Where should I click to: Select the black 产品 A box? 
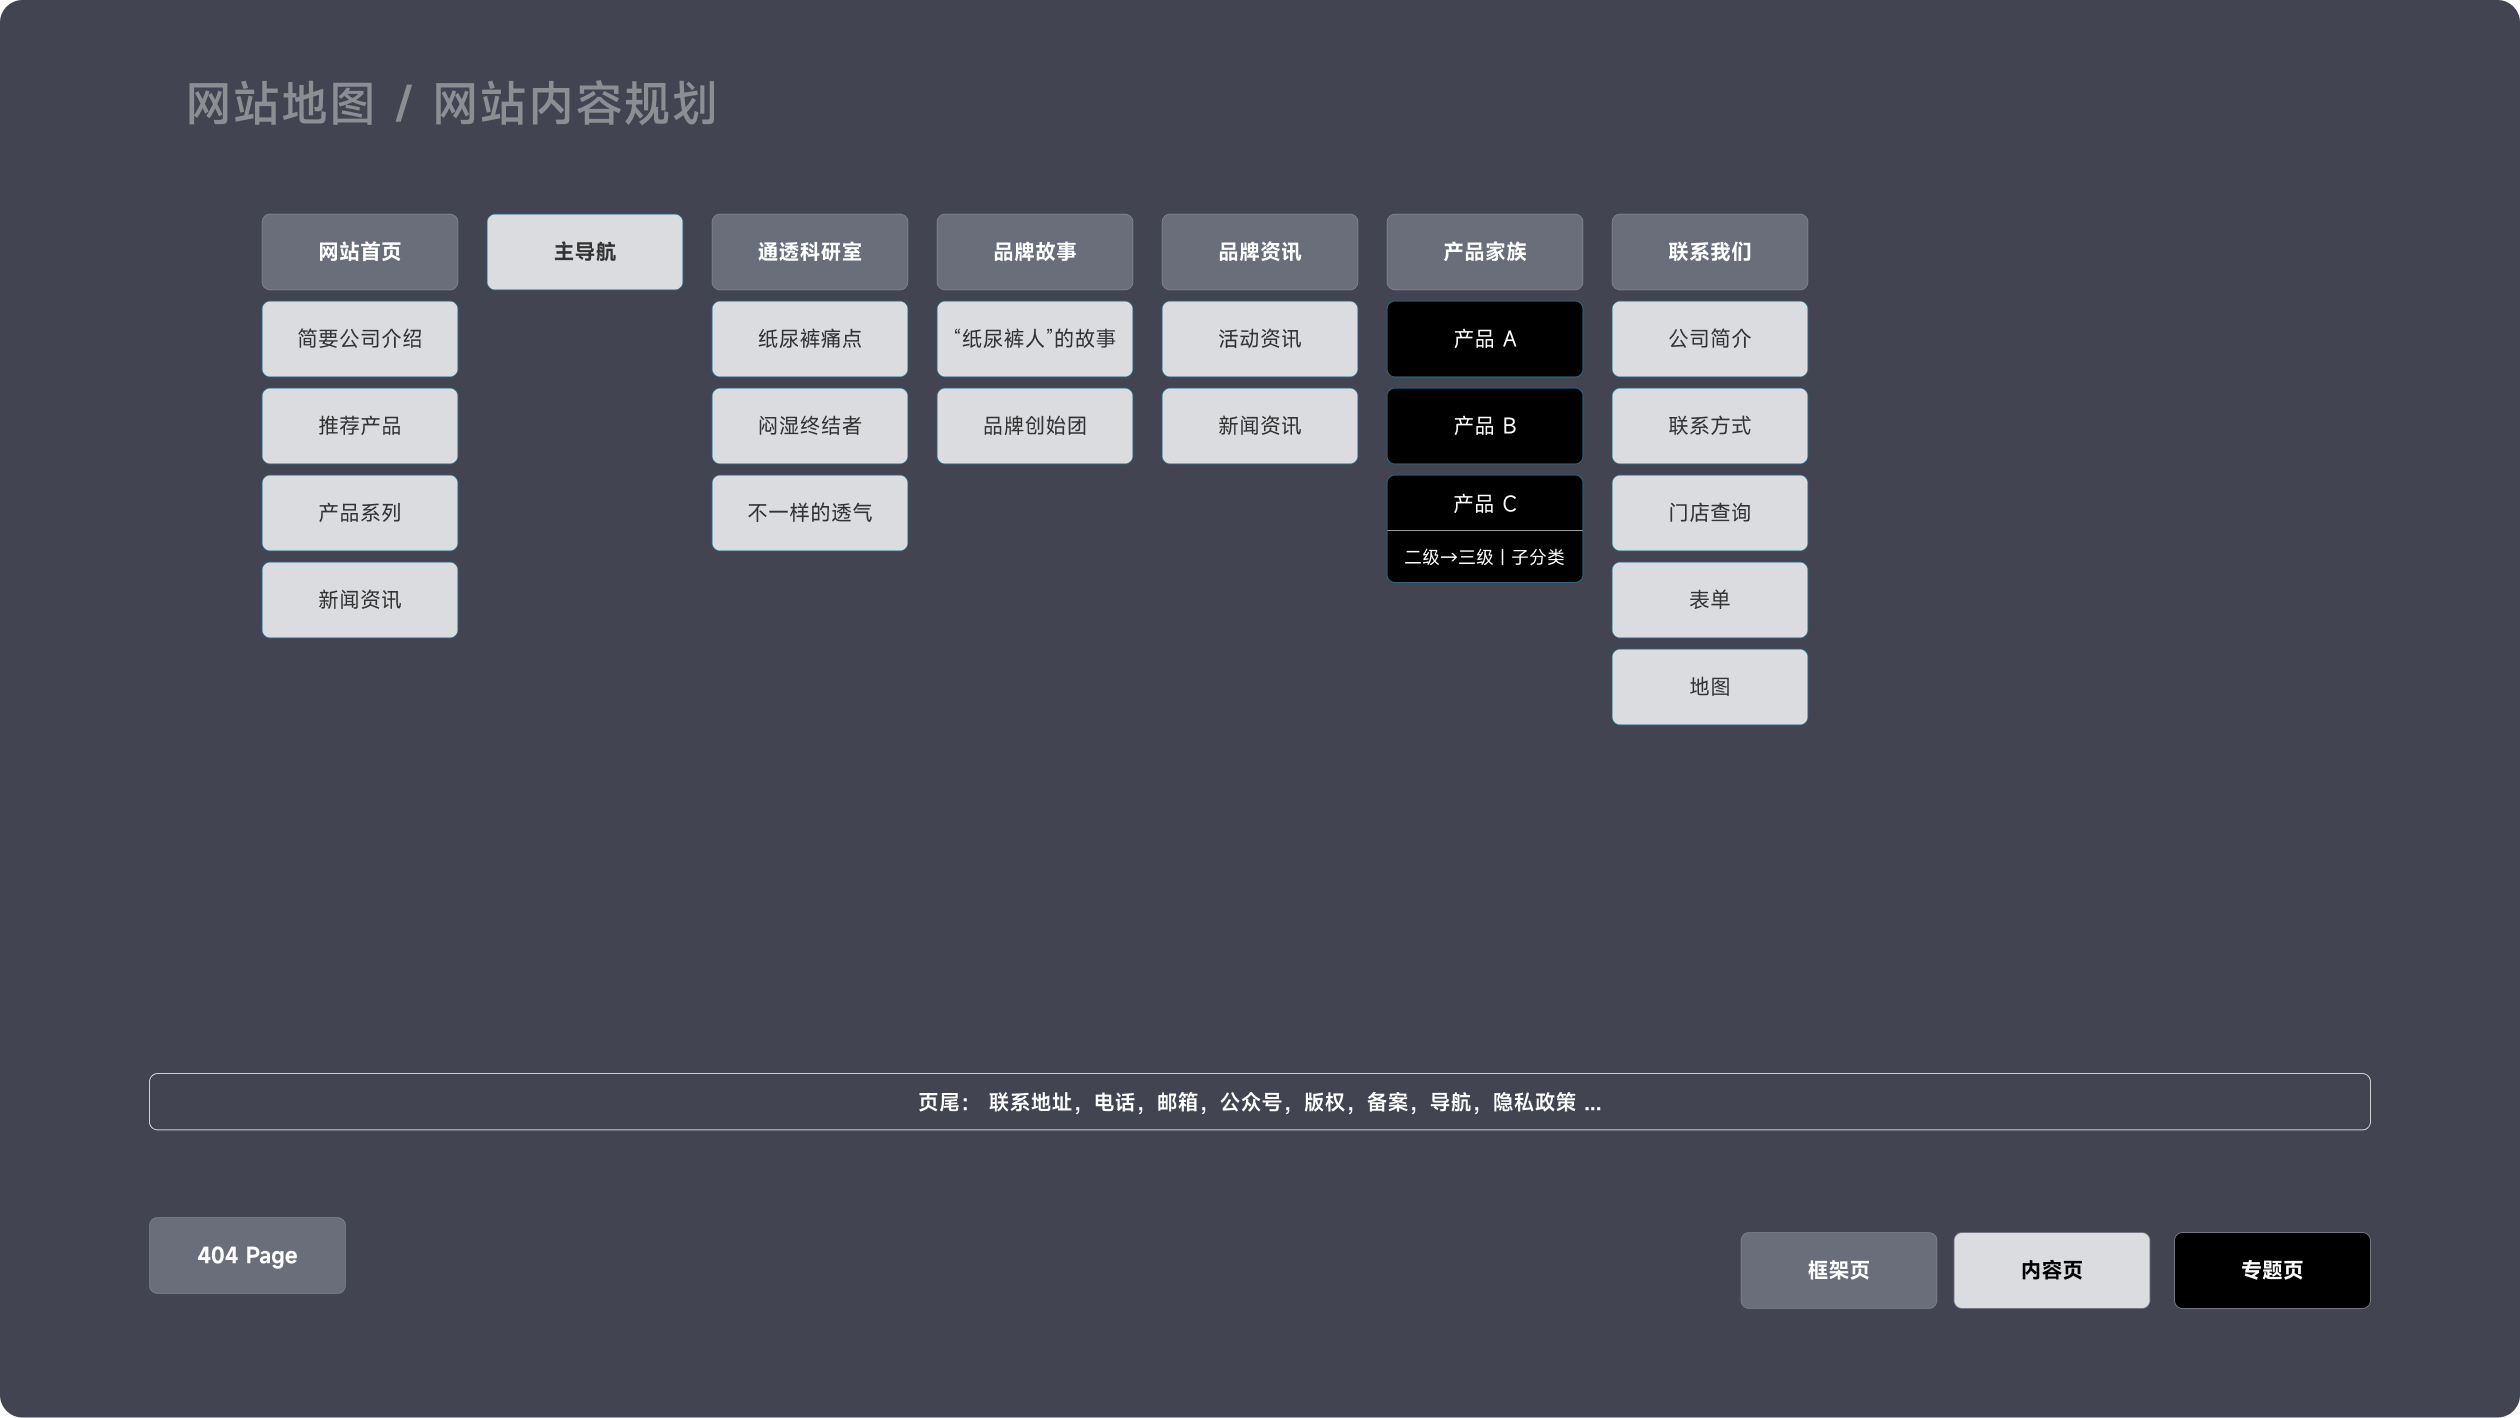[1484, 339]
